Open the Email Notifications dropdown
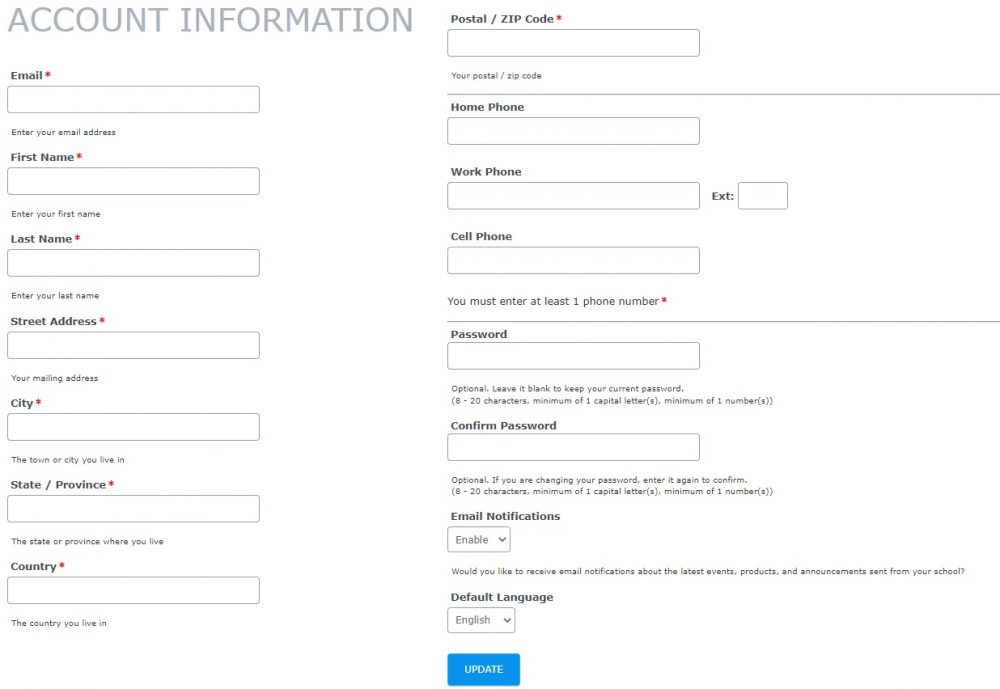The image size is (1000, 689). click(x=478, y=539)
